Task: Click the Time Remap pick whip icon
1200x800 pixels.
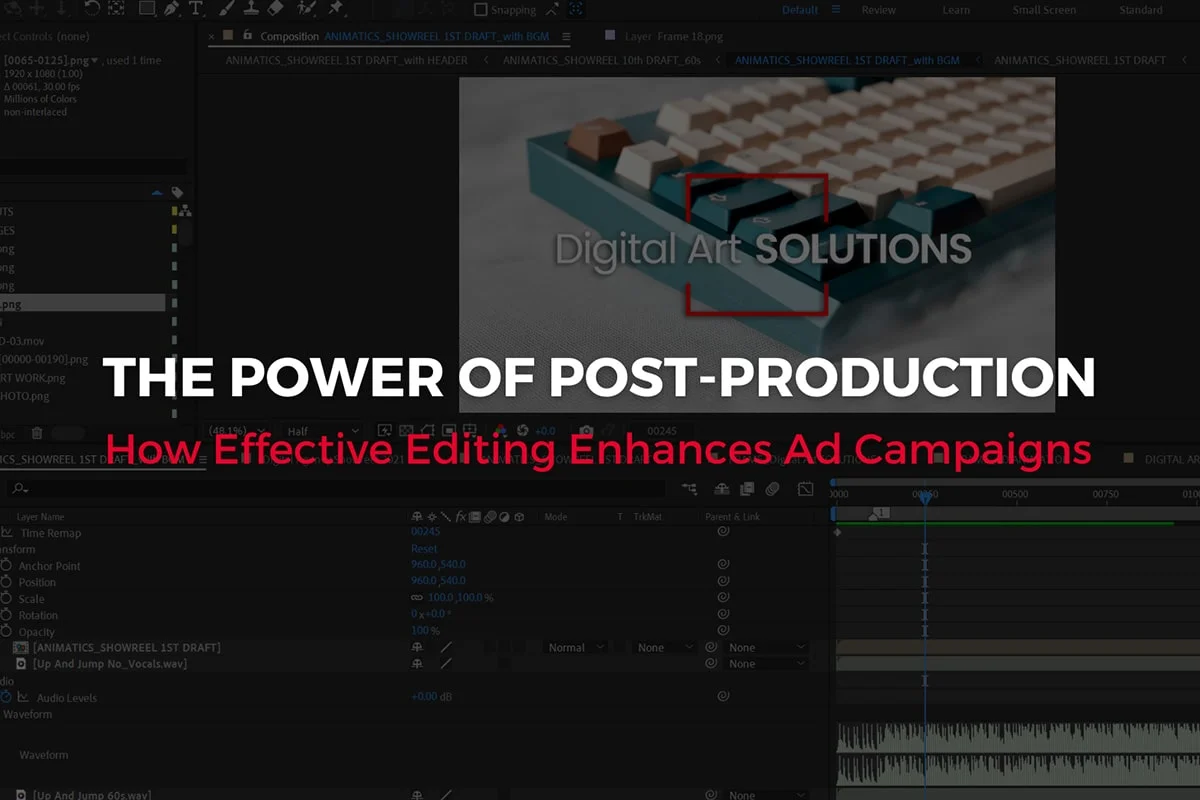Action: pyautogui.click(x=723, y=532)
